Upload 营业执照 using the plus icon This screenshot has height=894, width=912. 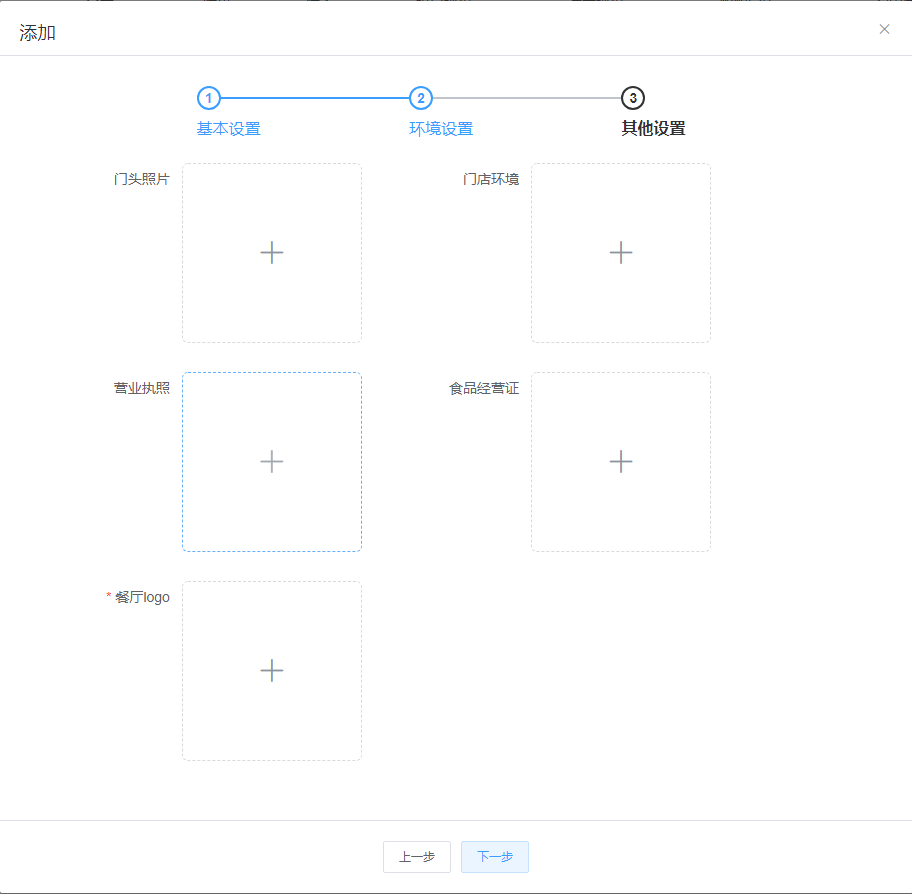point(272,462)
